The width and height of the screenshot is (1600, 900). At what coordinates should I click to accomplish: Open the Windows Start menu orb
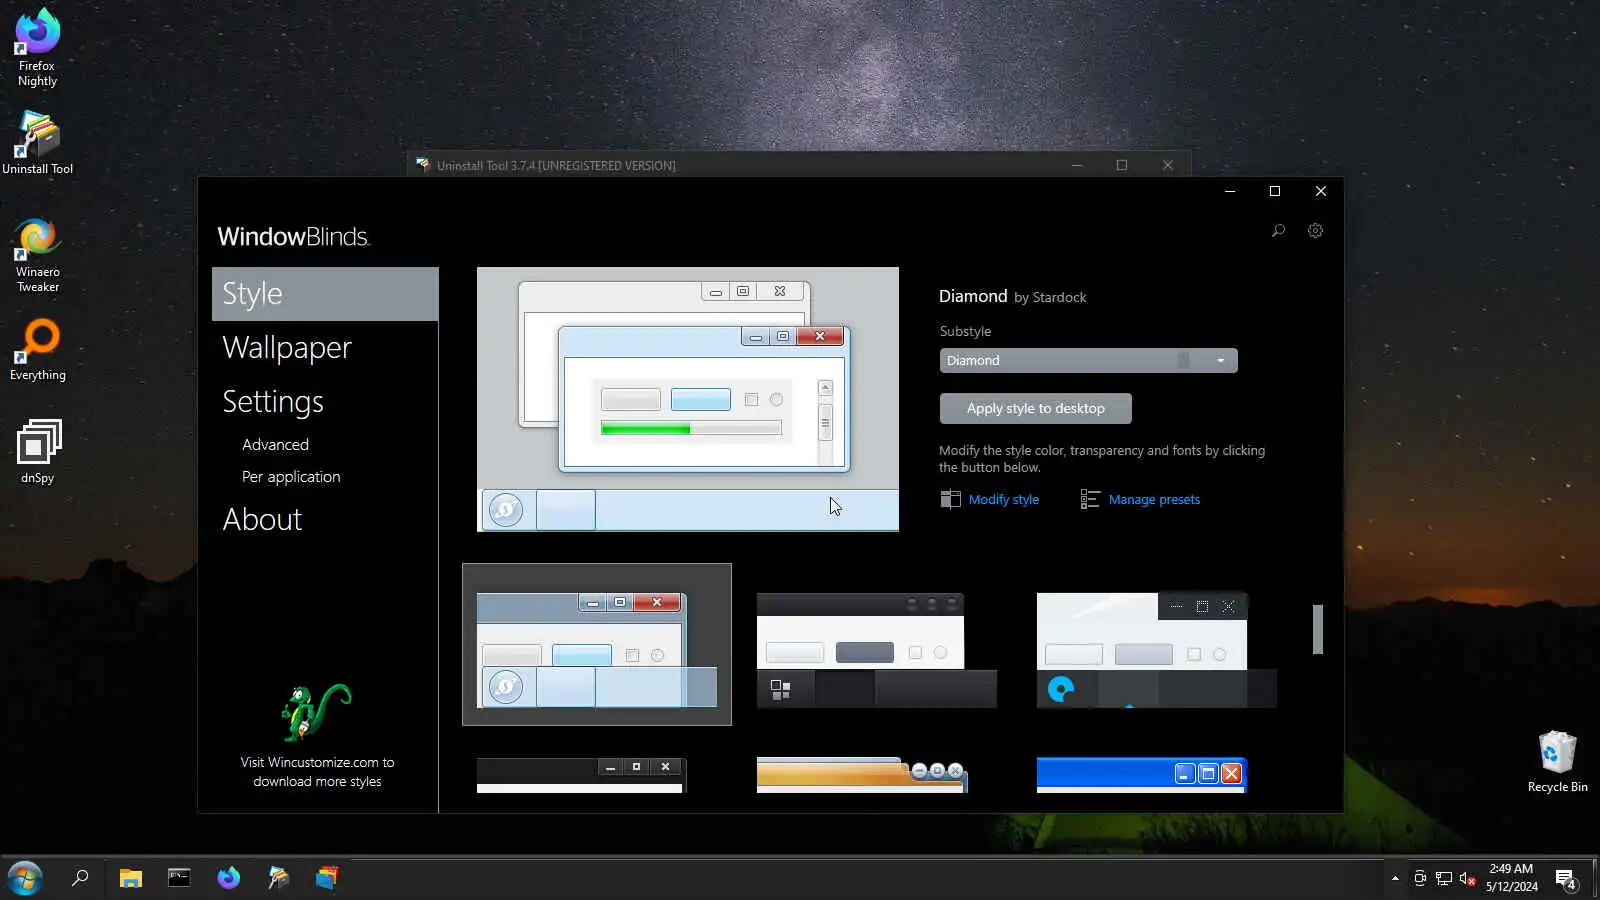(x=25, y=878)
